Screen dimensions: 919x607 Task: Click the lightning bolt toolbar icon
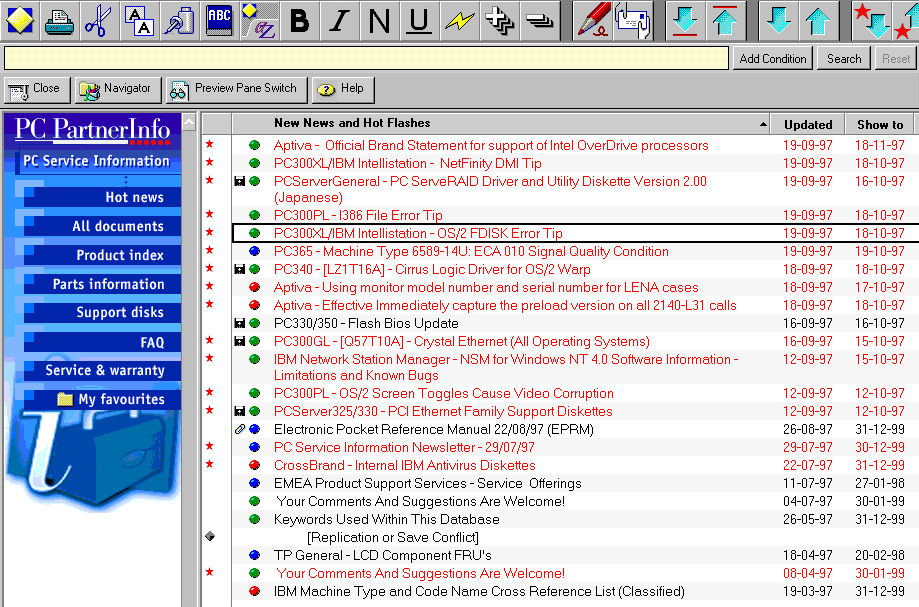[459, 20]
